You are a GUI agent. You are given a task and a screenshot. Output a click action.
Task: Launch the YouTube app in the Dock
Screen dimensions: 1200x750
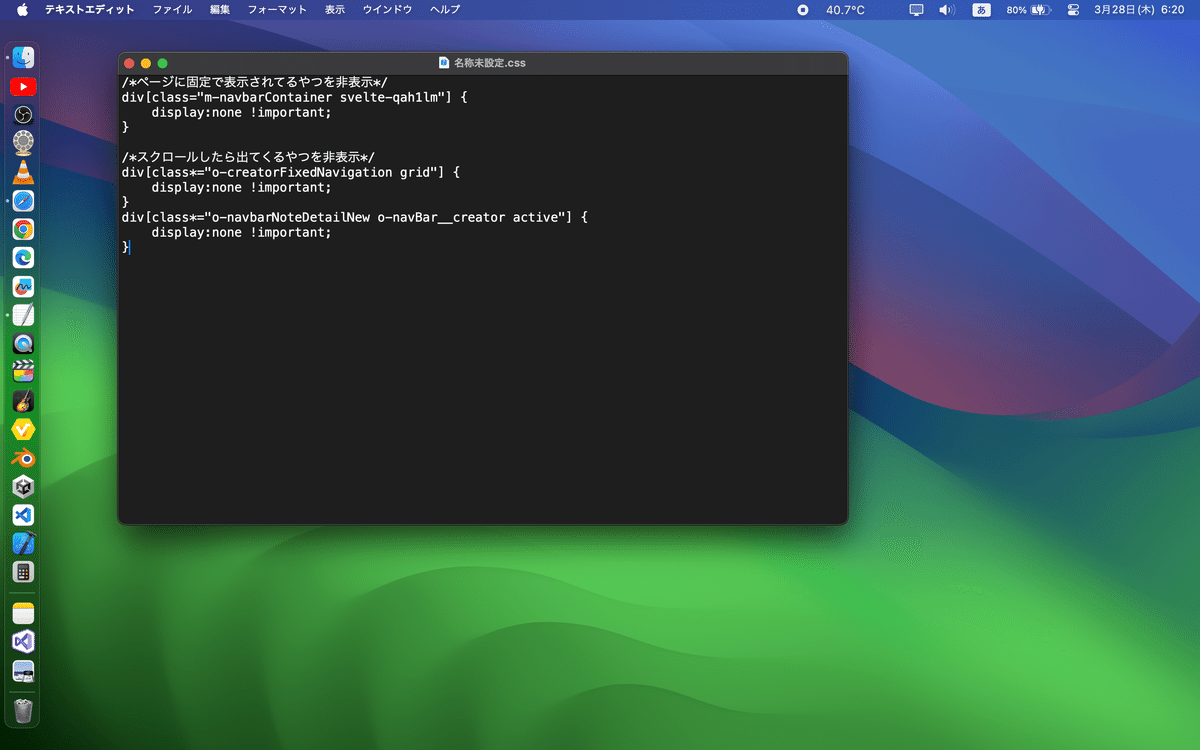click(x=23, y=87)
